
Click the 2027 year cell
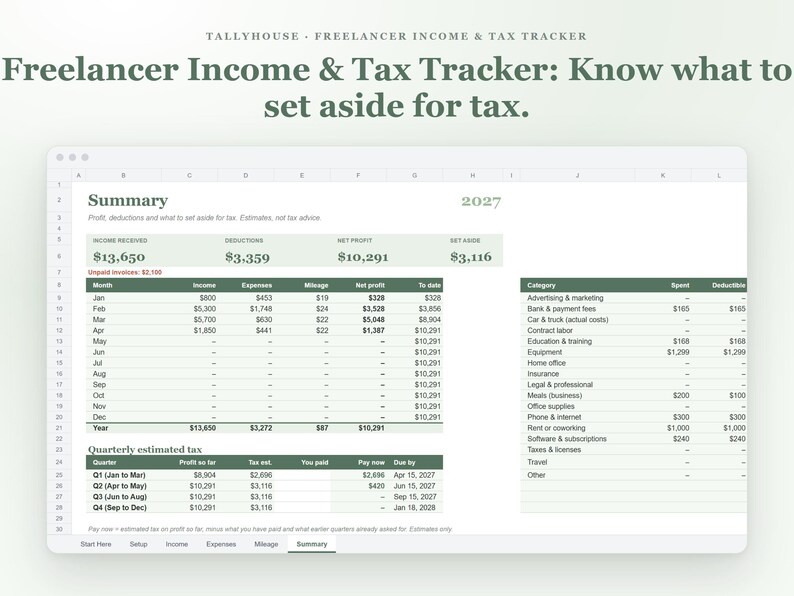pos(481,202)
